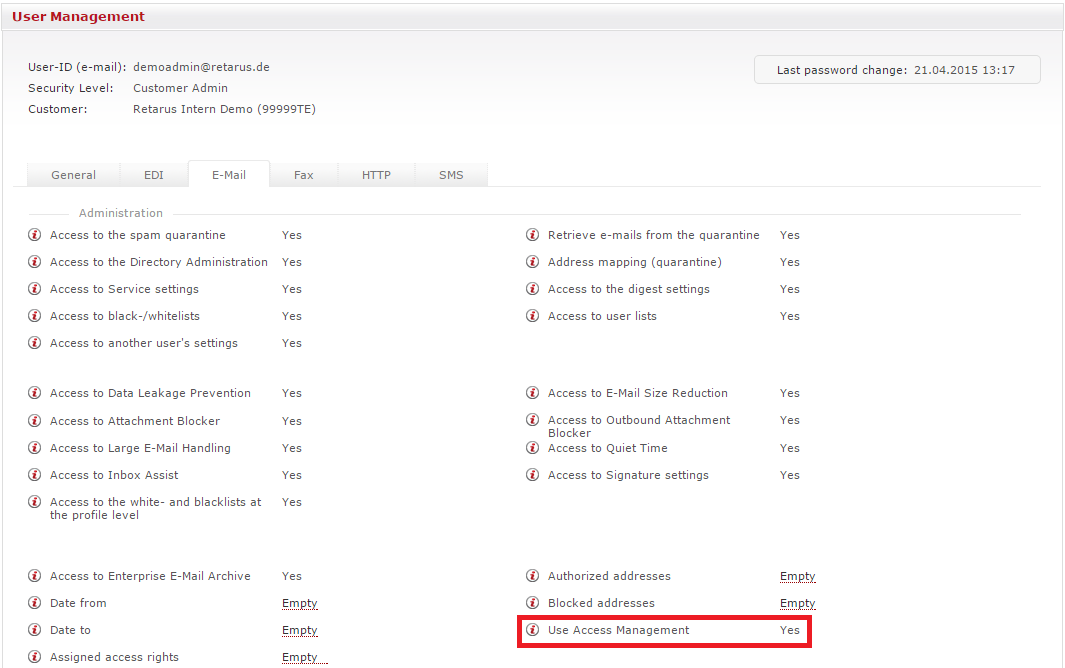Click info icon for Access to Signature settings
Image resolution: width=1065 pixels, height=668 pixels.
click(x=533, y=475)
